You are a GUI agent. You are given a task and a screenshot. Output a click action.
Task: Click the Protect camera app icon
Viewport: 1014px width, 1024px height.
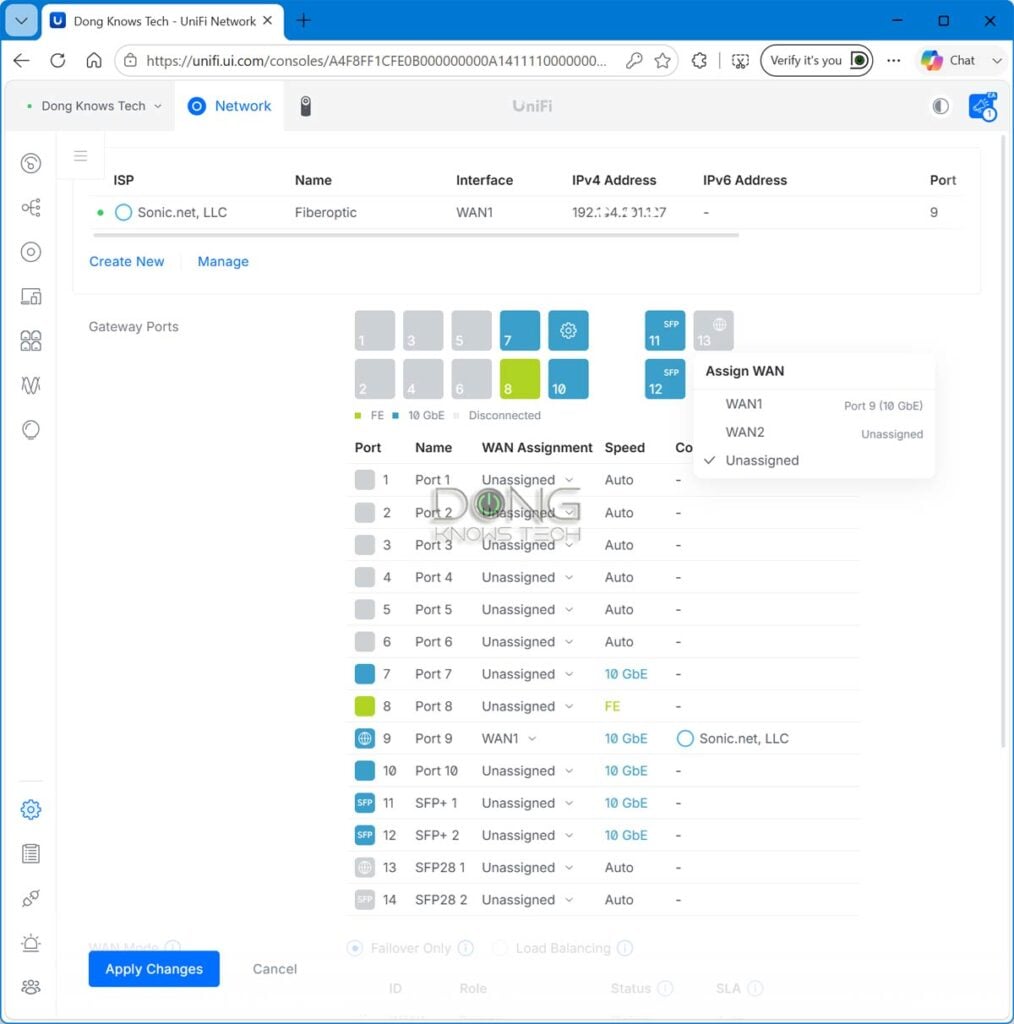point(305,106)
